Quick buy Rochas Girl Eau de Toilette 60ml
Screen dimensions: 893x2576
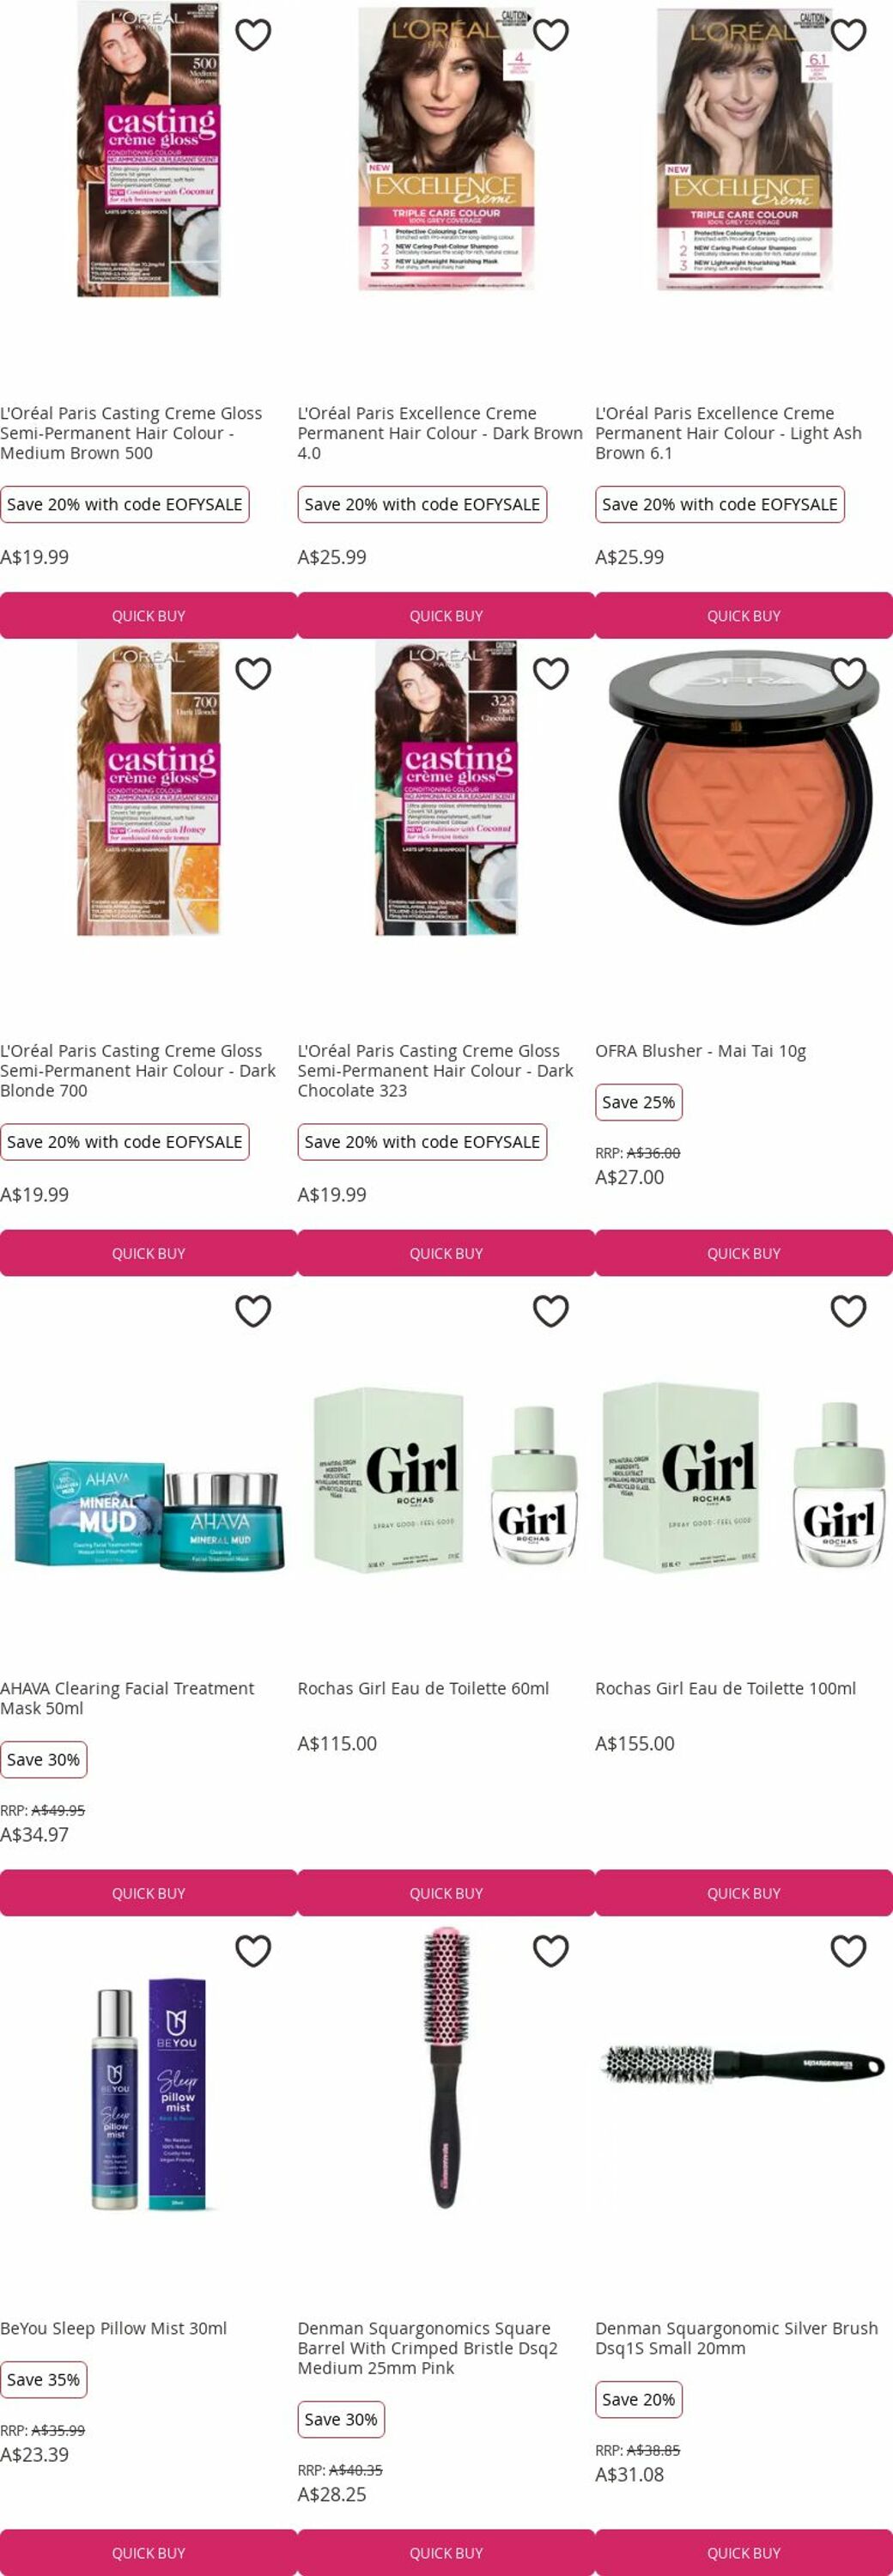pyautogui.click(x=446, y=1893)
